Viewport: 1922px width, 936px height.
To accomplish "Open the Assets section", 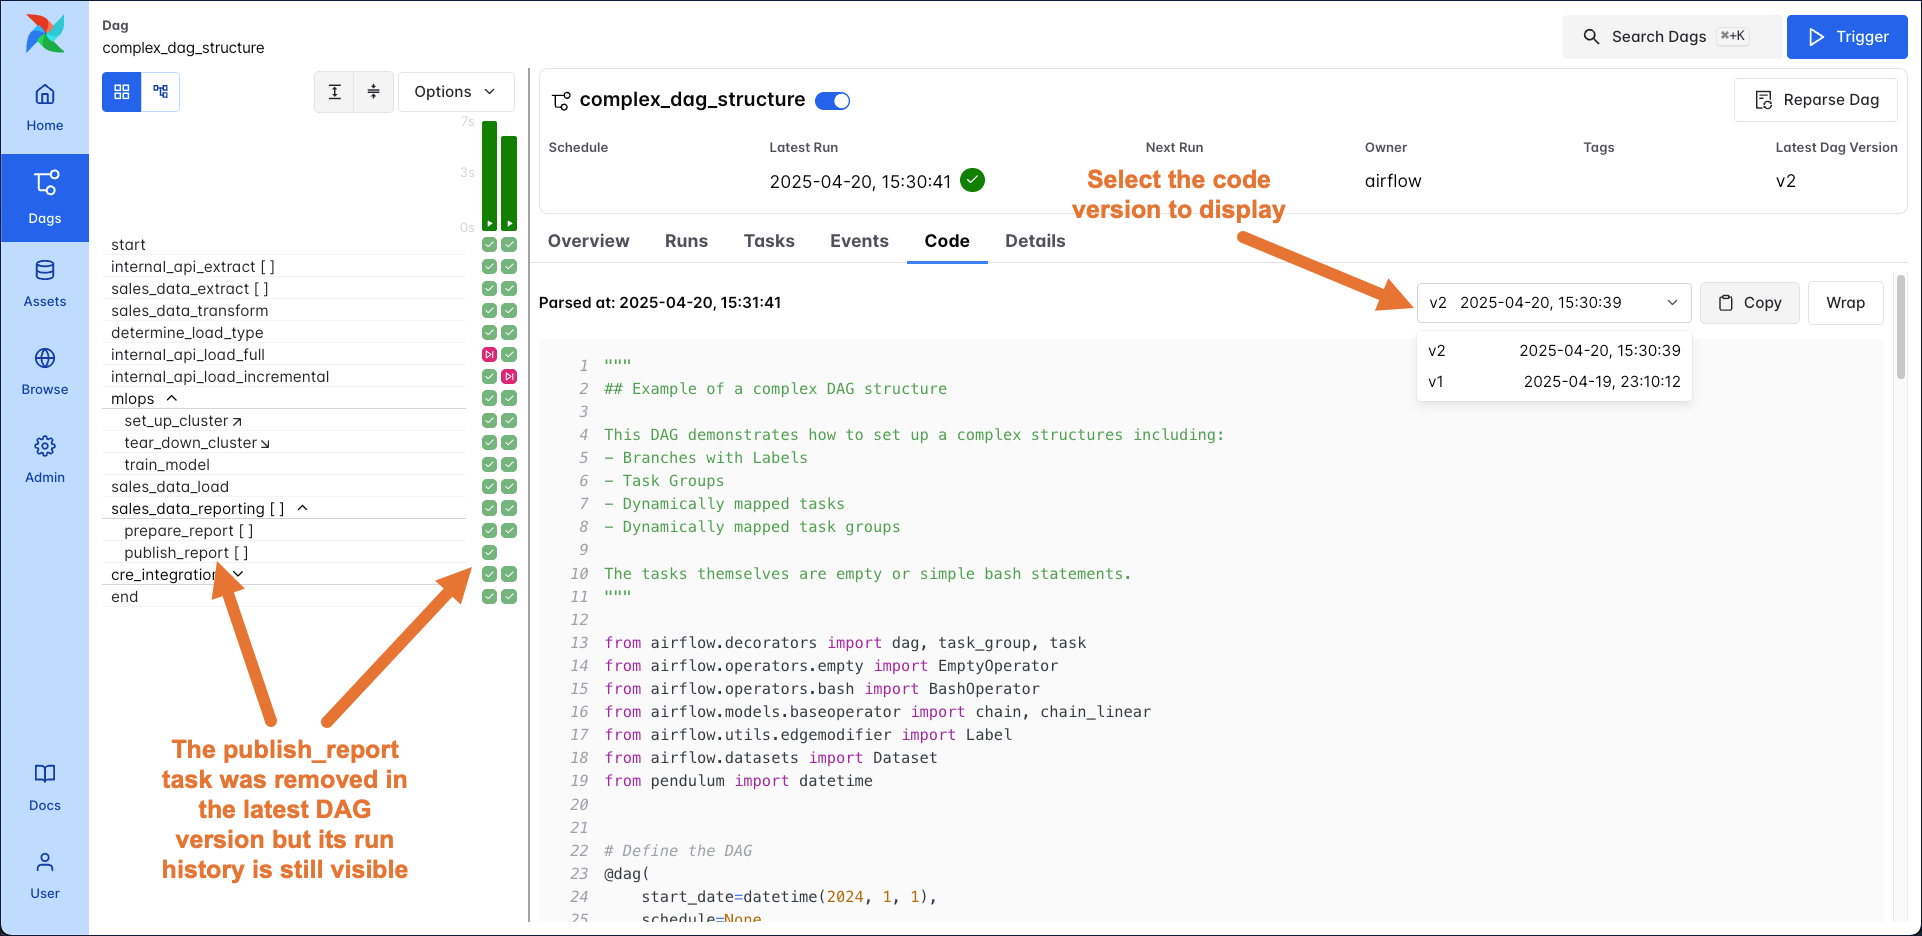I will pyautogui.click(x=44, y=283).
